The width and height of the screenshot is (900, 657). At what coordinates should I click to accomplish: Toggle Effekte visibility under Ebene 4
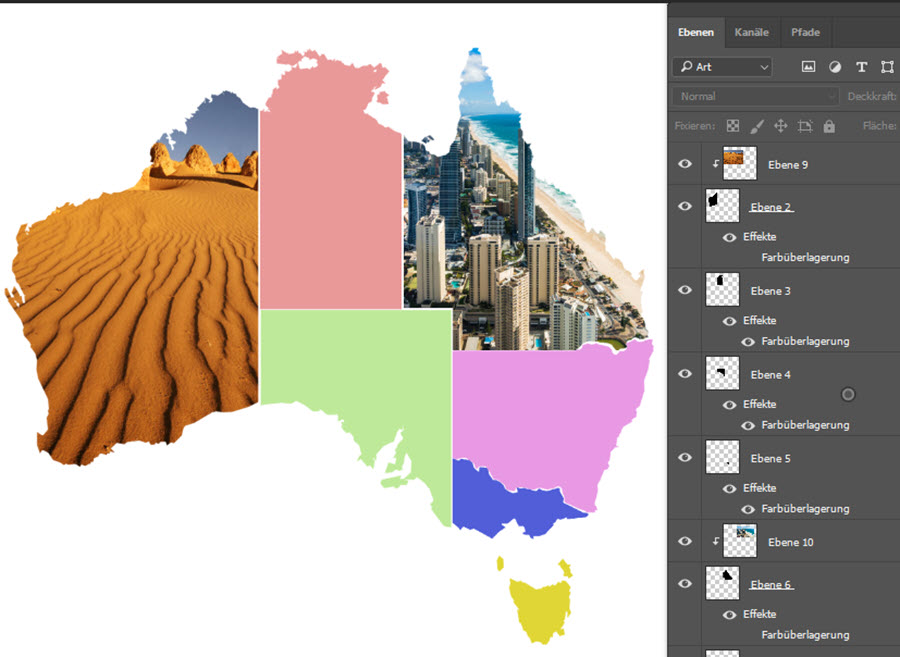pos(729,405)
